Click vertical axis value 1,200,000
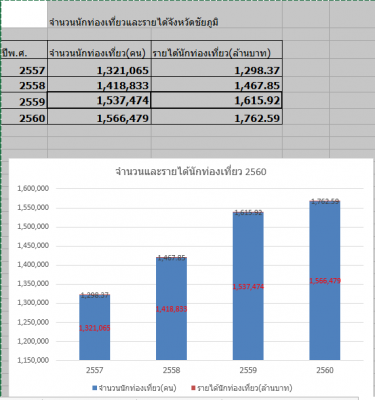Screen dimensions: 375x400 (33, 341)
